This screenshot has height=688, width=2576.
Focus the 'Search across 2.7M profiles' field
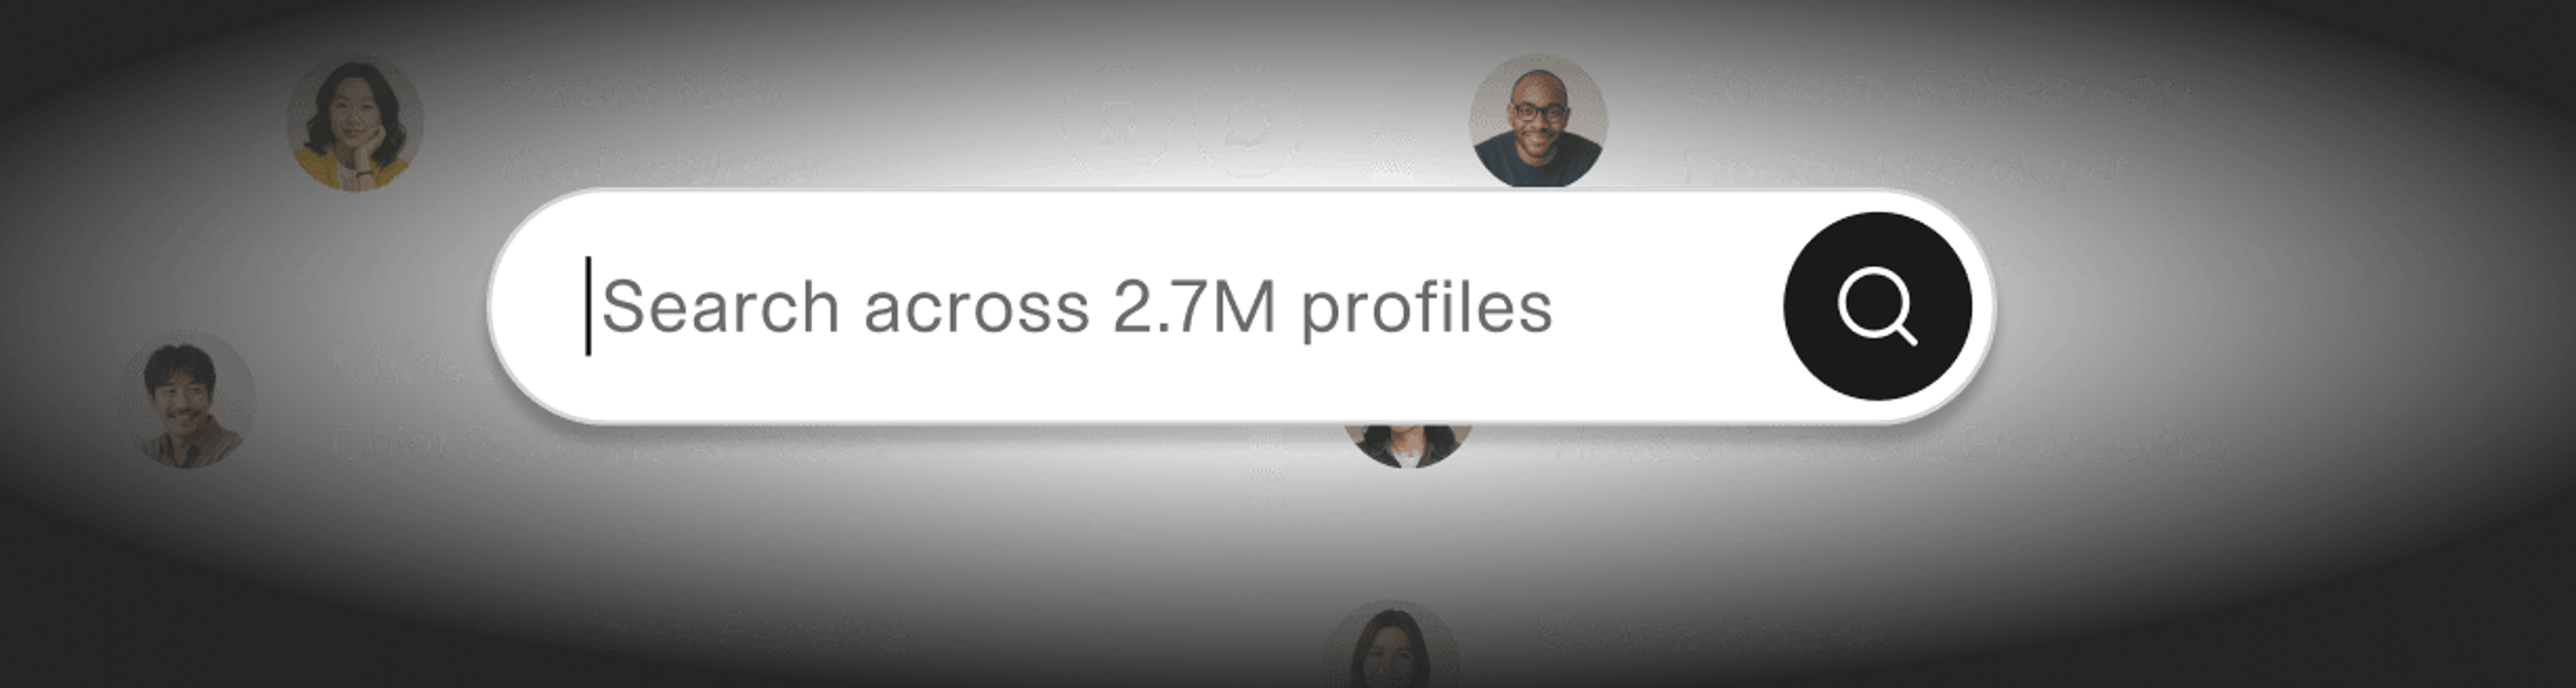tap(1240, 306)
